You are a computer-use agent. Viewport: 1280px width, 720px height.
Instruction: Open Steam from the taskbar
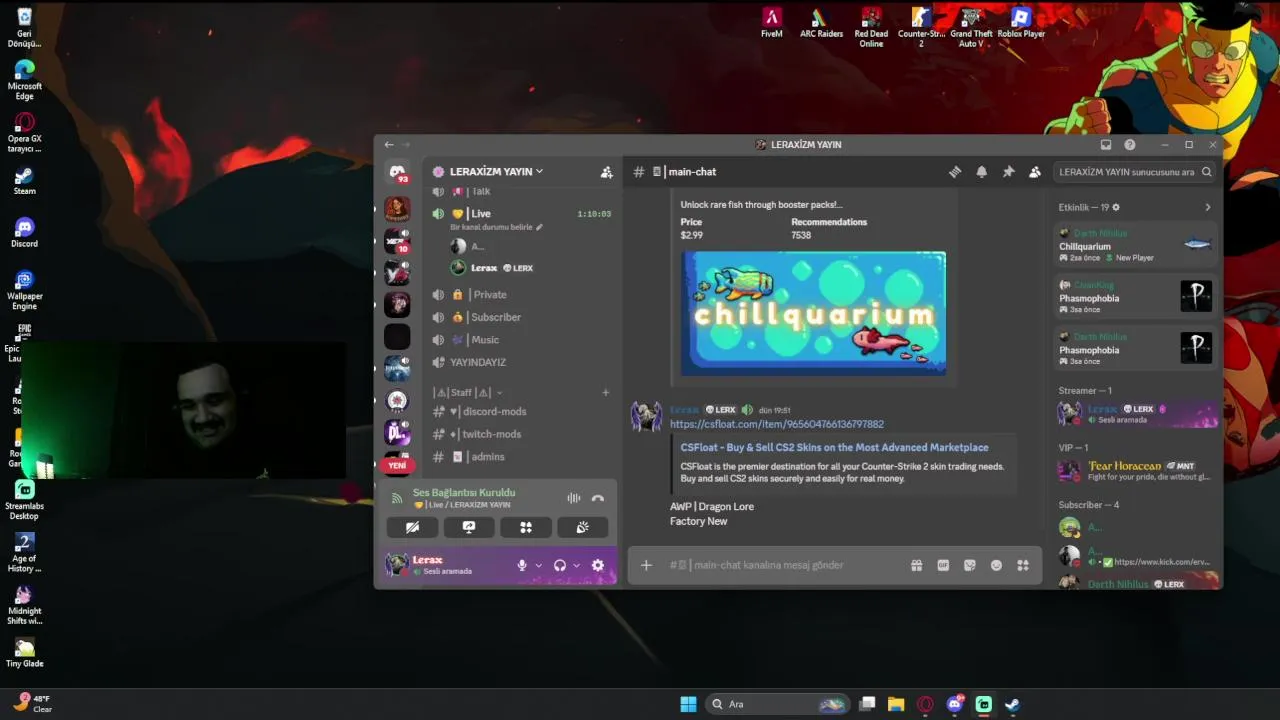click(x=1012, y=704)
